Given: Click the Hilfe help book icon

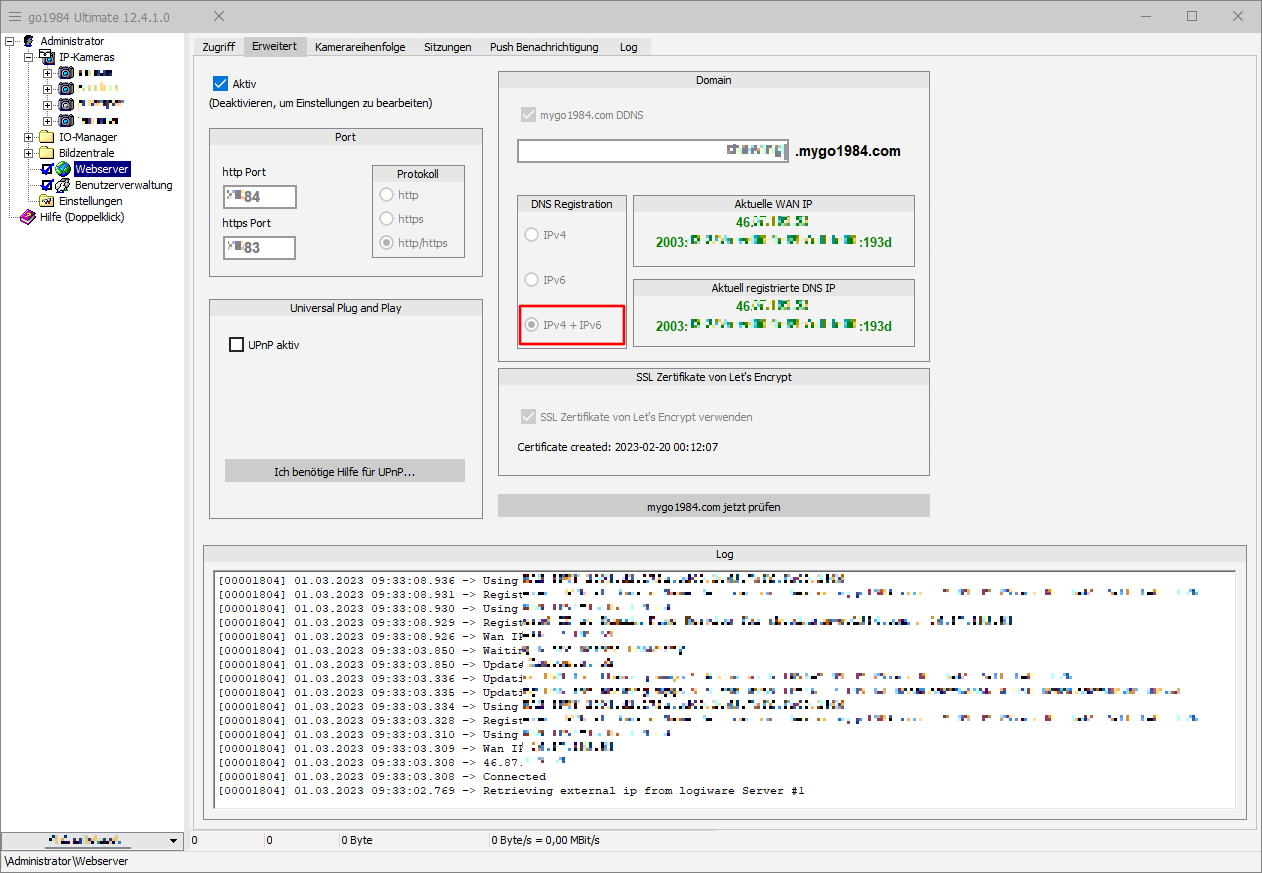Looking at the screenshot, I should (27, 217).
